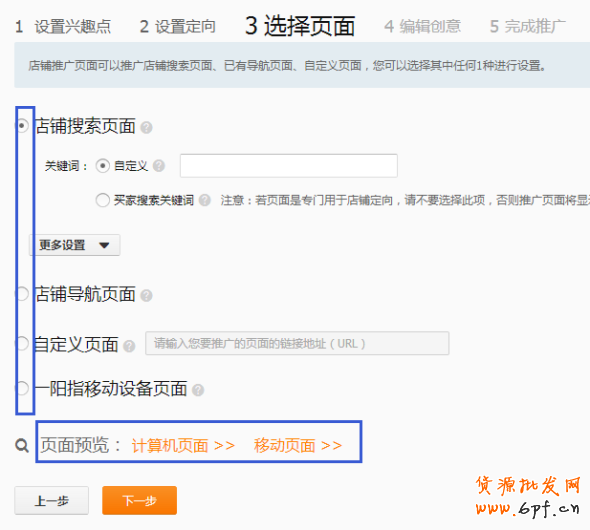Click help icon next to 自定义 keyword option
The height and width of the screenshot is (530, 590).
pyautogui.click(x=159, y=166)
